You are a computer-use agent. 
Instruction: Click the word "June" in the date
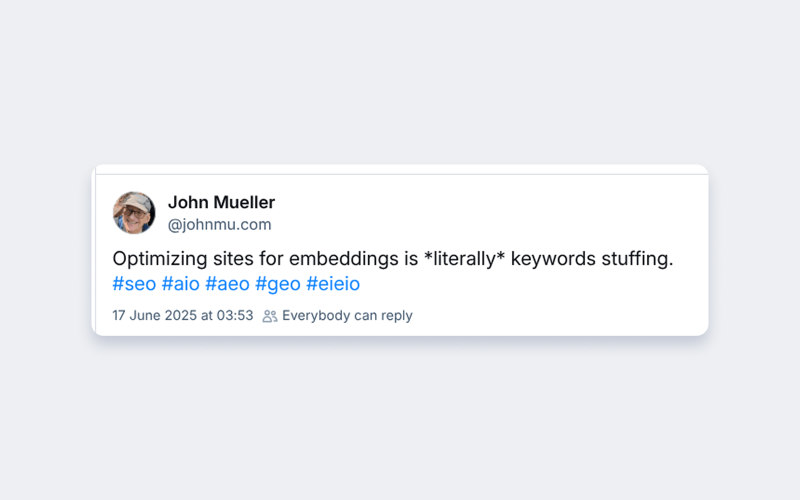pyautogui.click(x=146, y=316)
